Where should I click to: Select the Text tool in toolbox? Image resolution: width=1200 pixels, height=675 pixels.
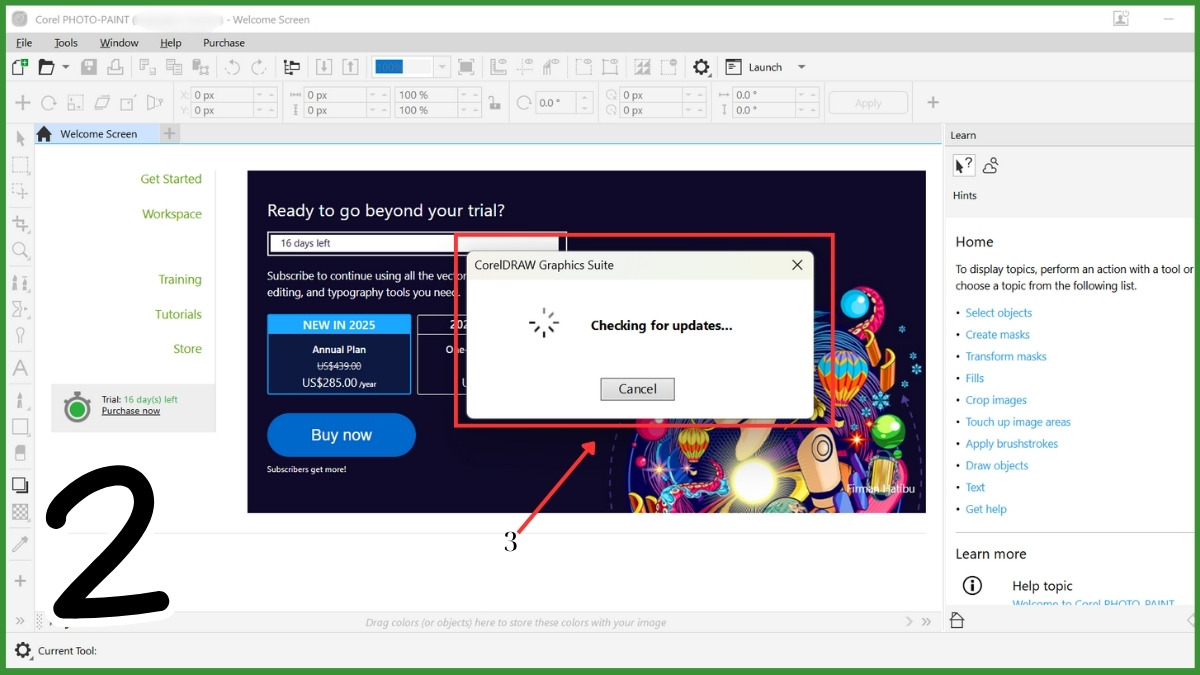[x=20, y=368]
